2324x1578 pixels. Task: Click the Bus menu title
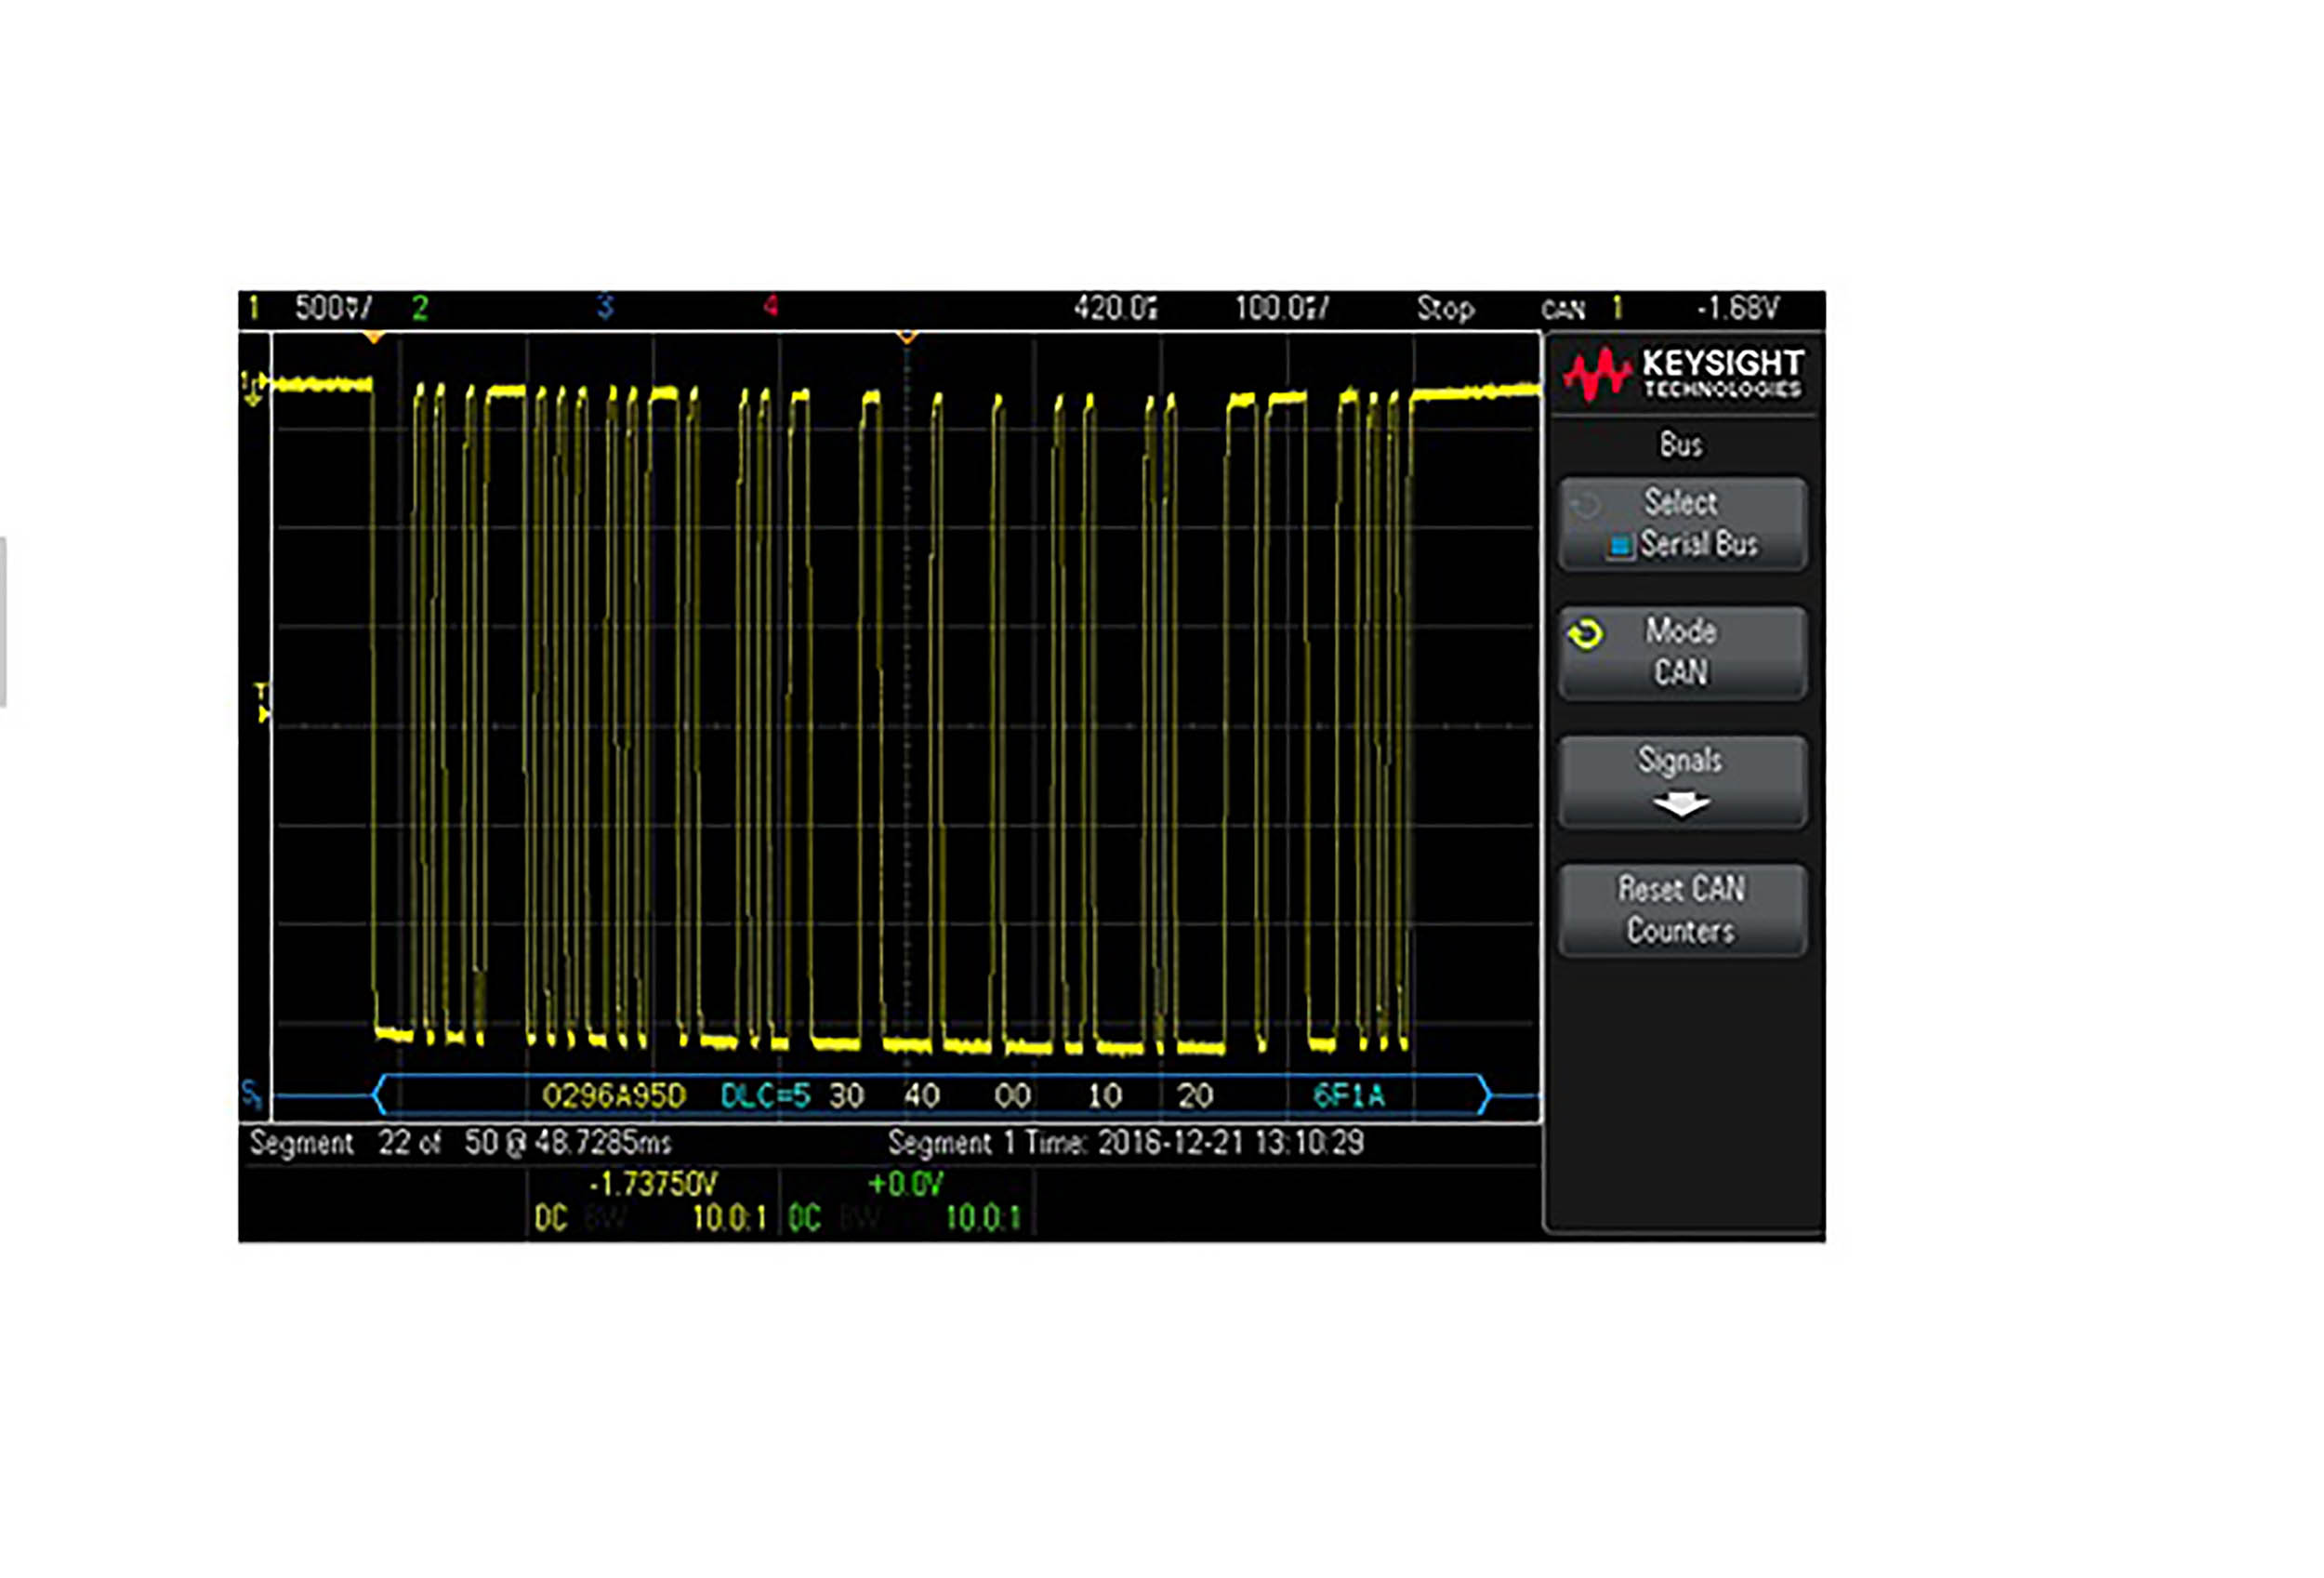(1681, 444)
